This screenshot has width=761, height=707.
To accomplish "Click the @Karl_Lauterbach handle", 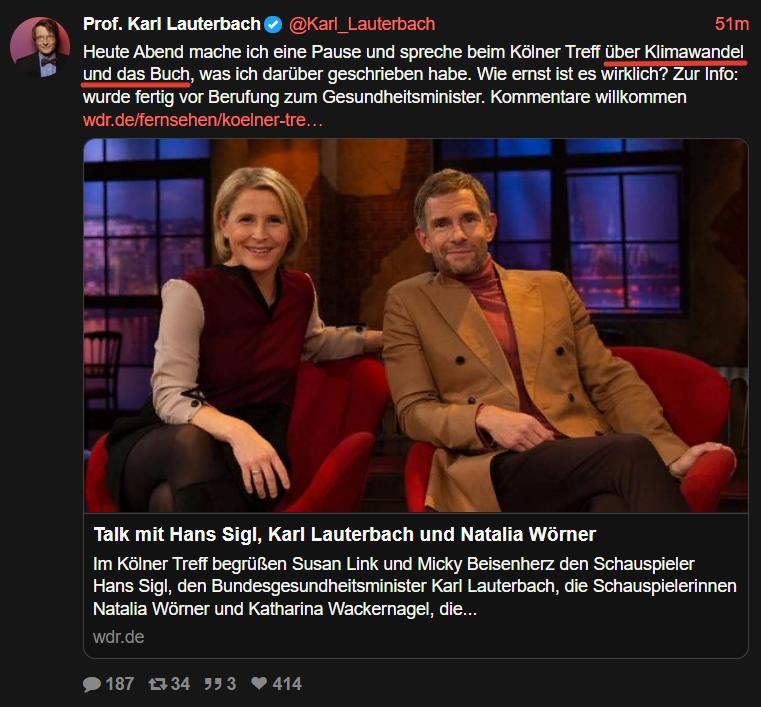I will point(362,24).
